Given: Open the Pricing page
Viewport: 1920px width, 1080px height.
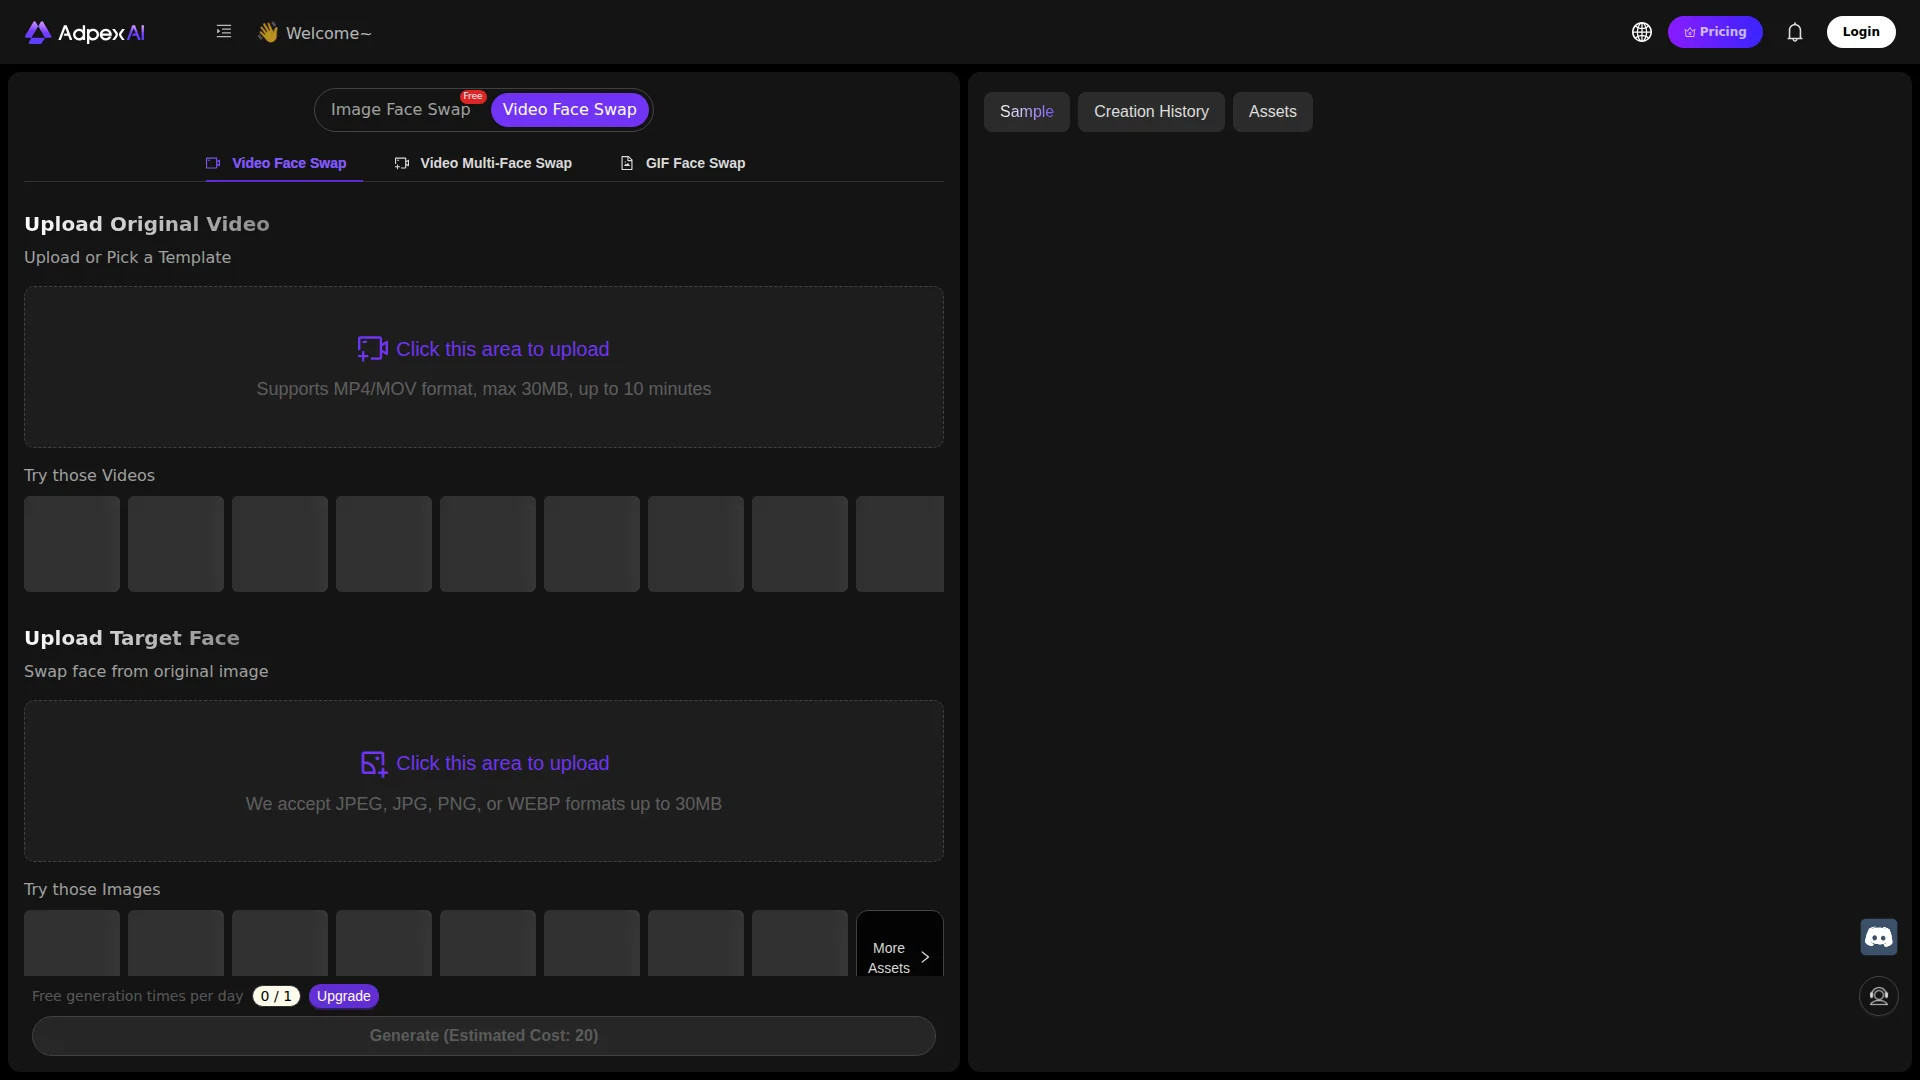Looking at the screenshot, I should point(1715,31).
